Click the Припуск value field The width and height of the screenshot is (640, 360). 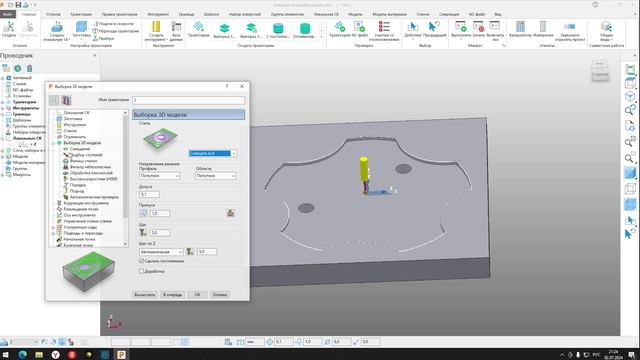[x=160, y=213]
